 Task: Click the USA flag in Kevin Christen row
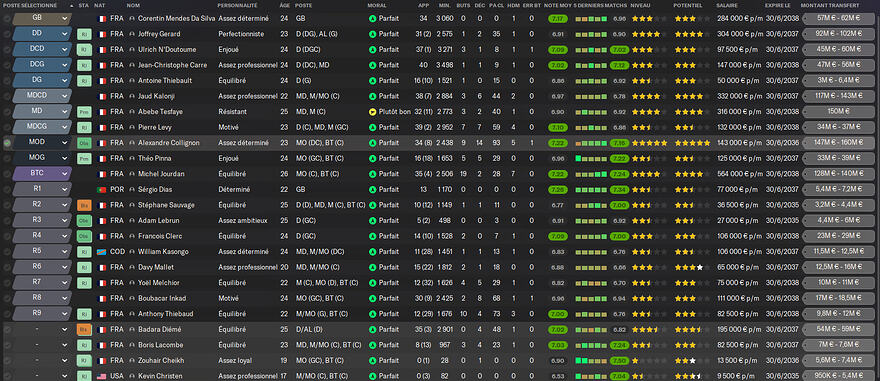point(102,376)
